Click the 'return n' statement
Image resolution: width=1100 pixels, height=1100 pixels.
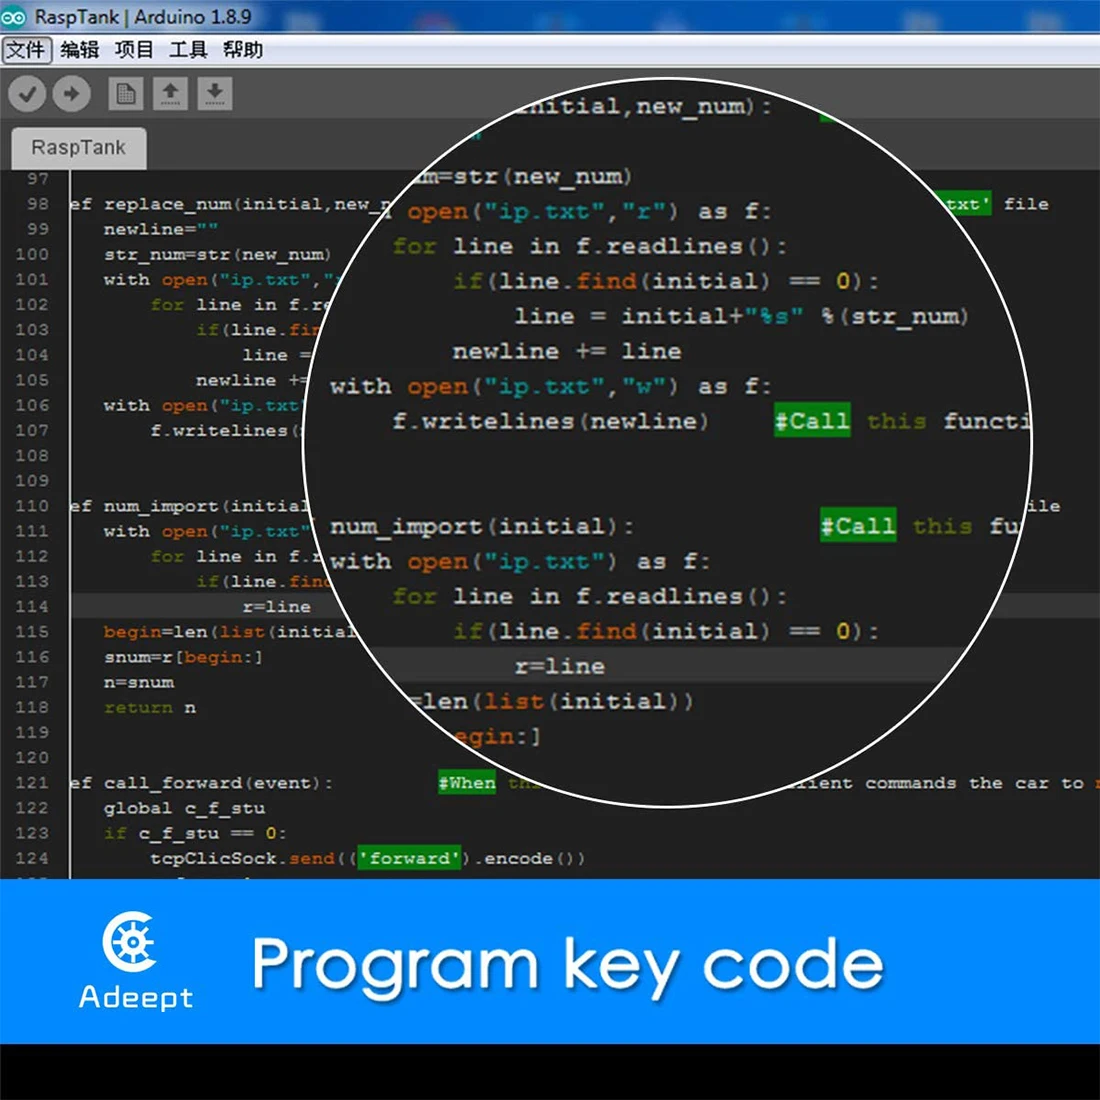pos(149,708)
